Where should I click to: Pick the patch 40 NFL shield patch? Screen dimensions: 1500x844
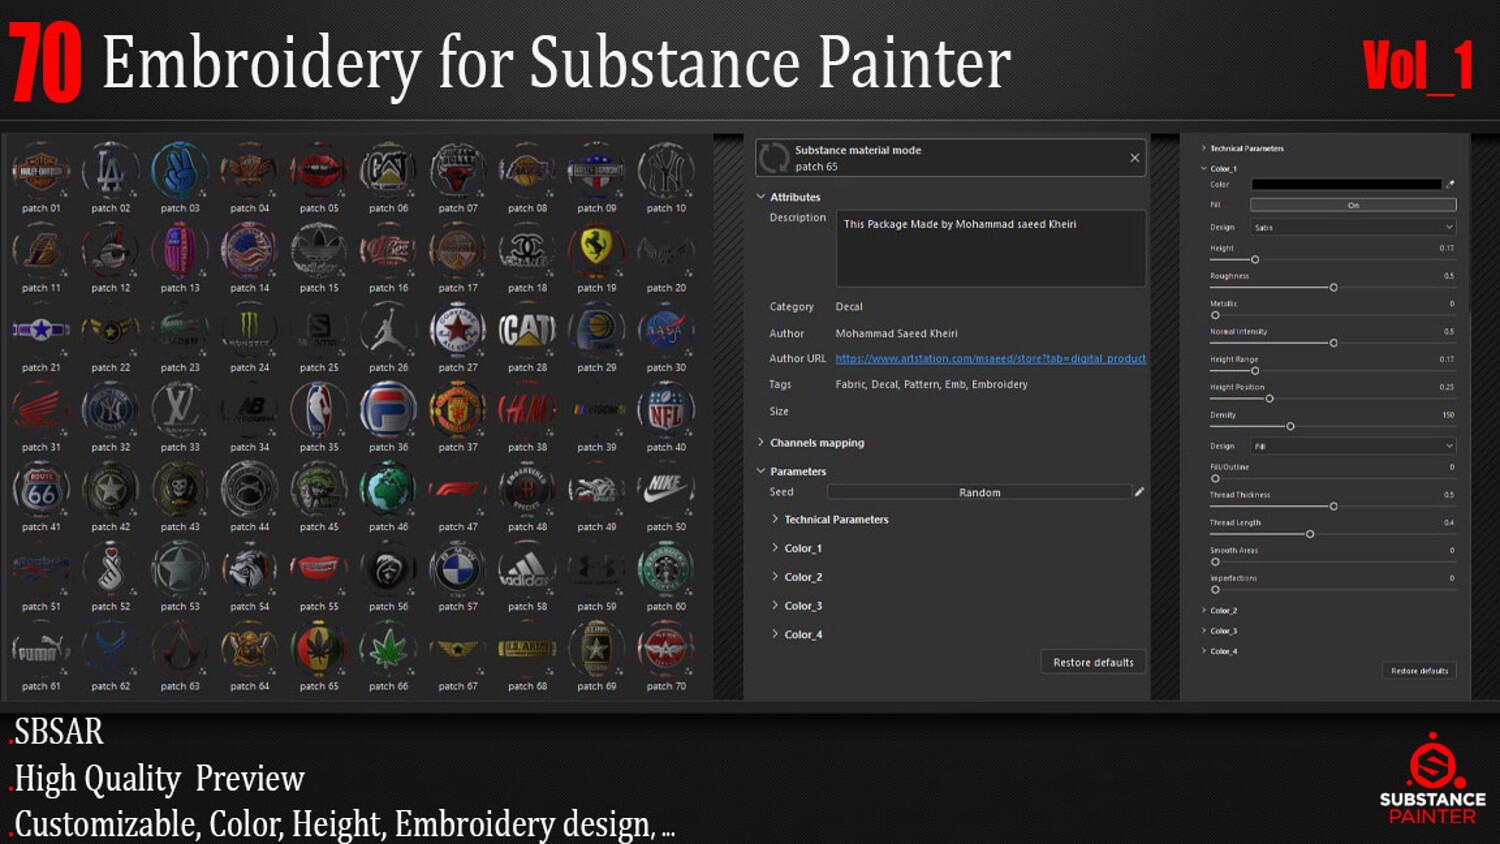click(666, 410)
